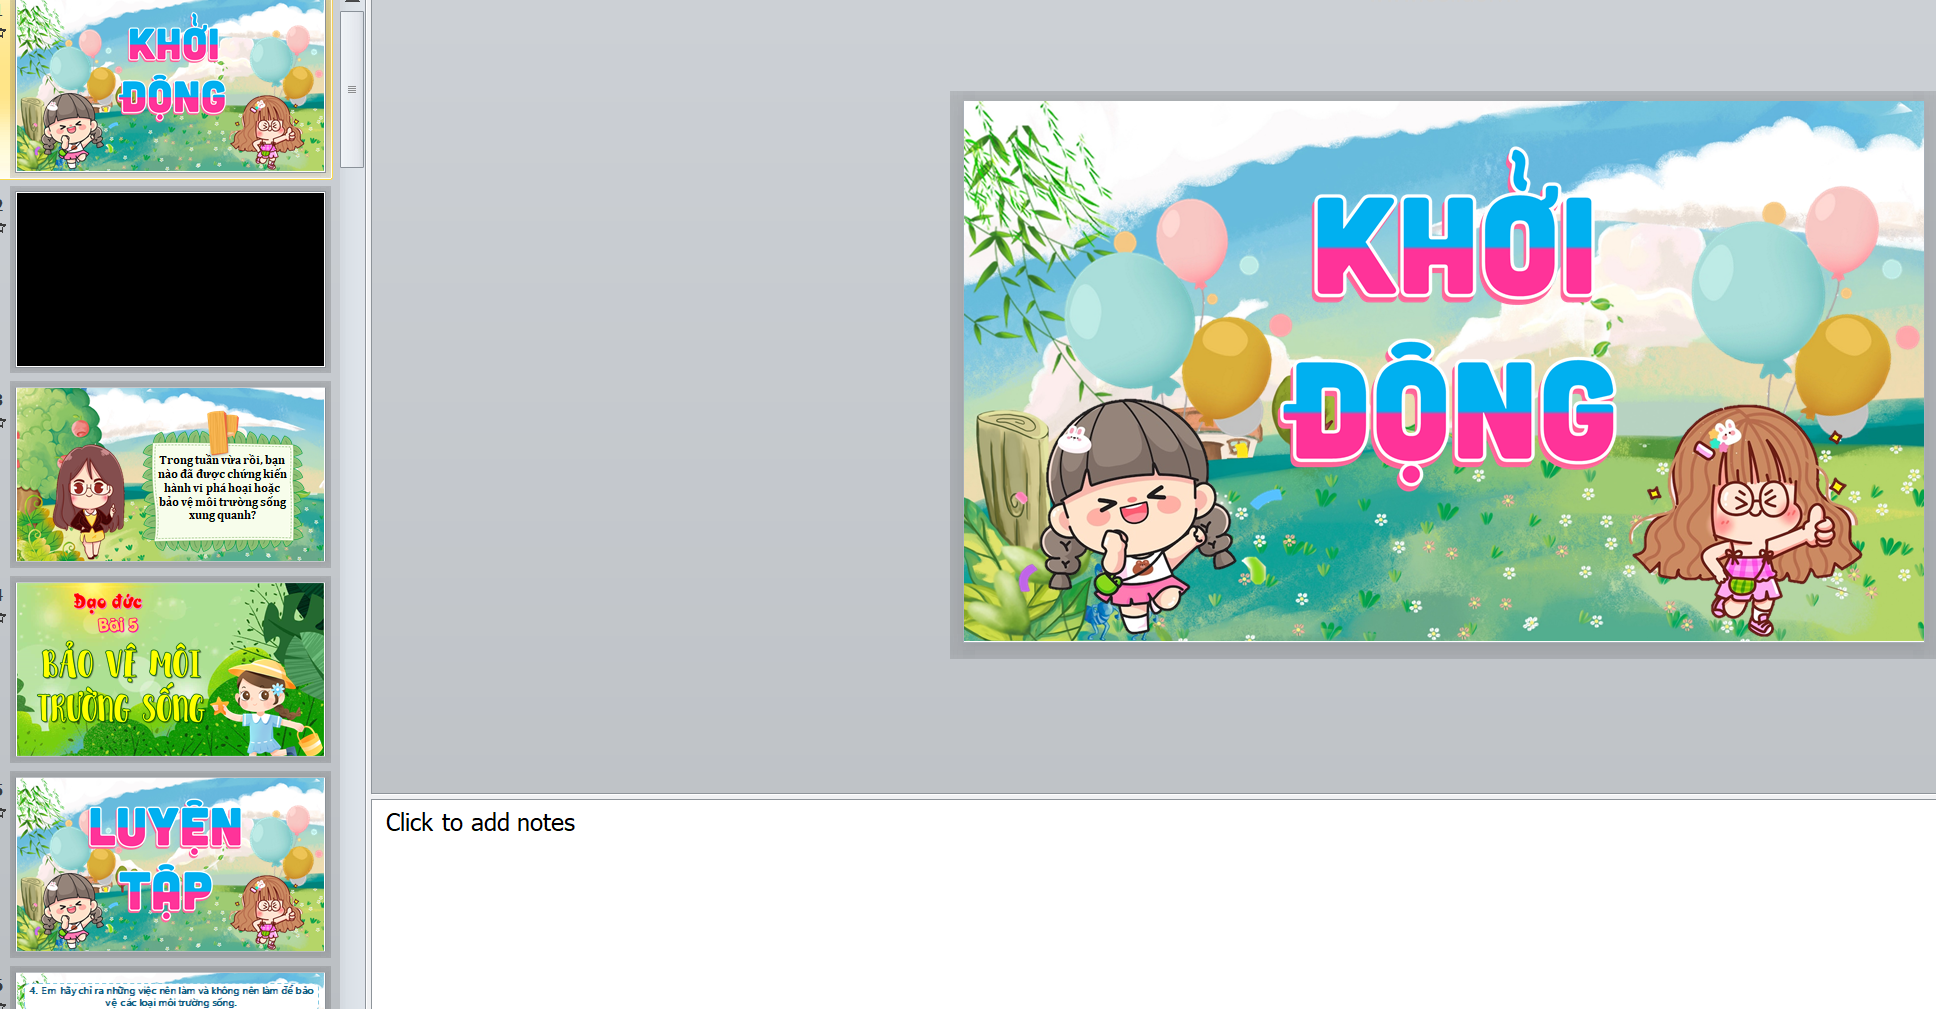Select the black blank slide thumbnail

point(170,279)
